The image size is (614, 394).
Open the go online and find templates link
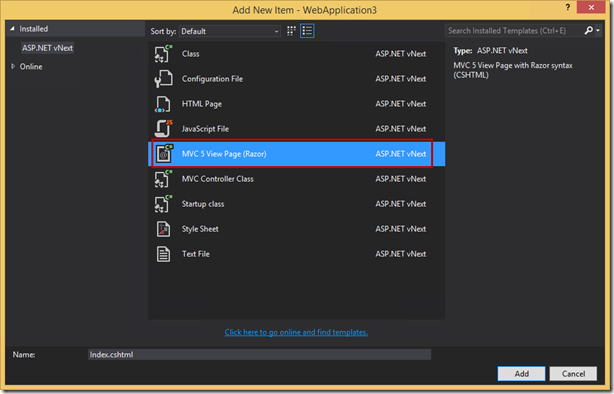[x=296, y=332]
